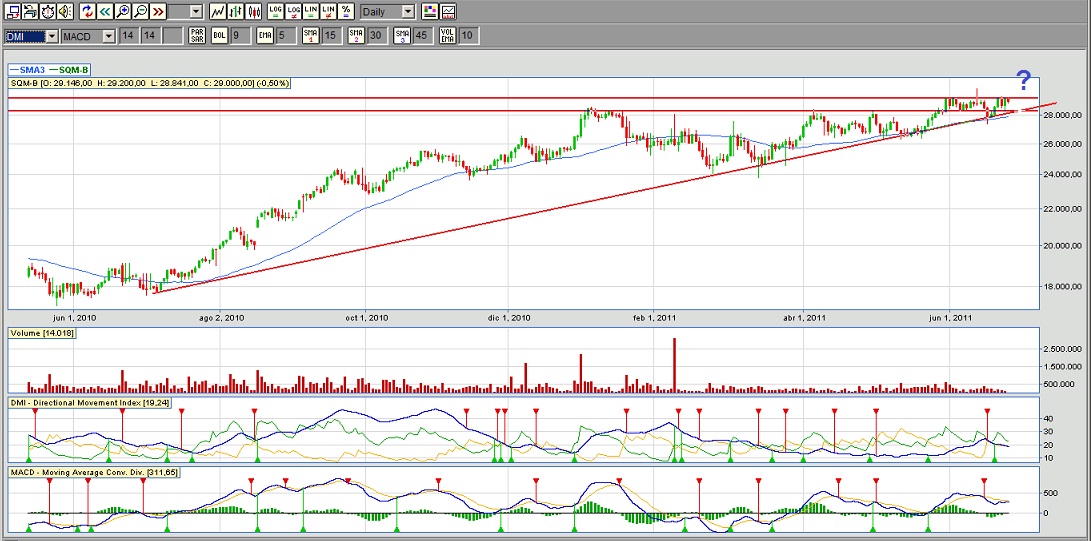Toggle the SMA 3 moving average
Image resolution: width=1091 pixels, height=541 pixels.
[x=402, y=36]
